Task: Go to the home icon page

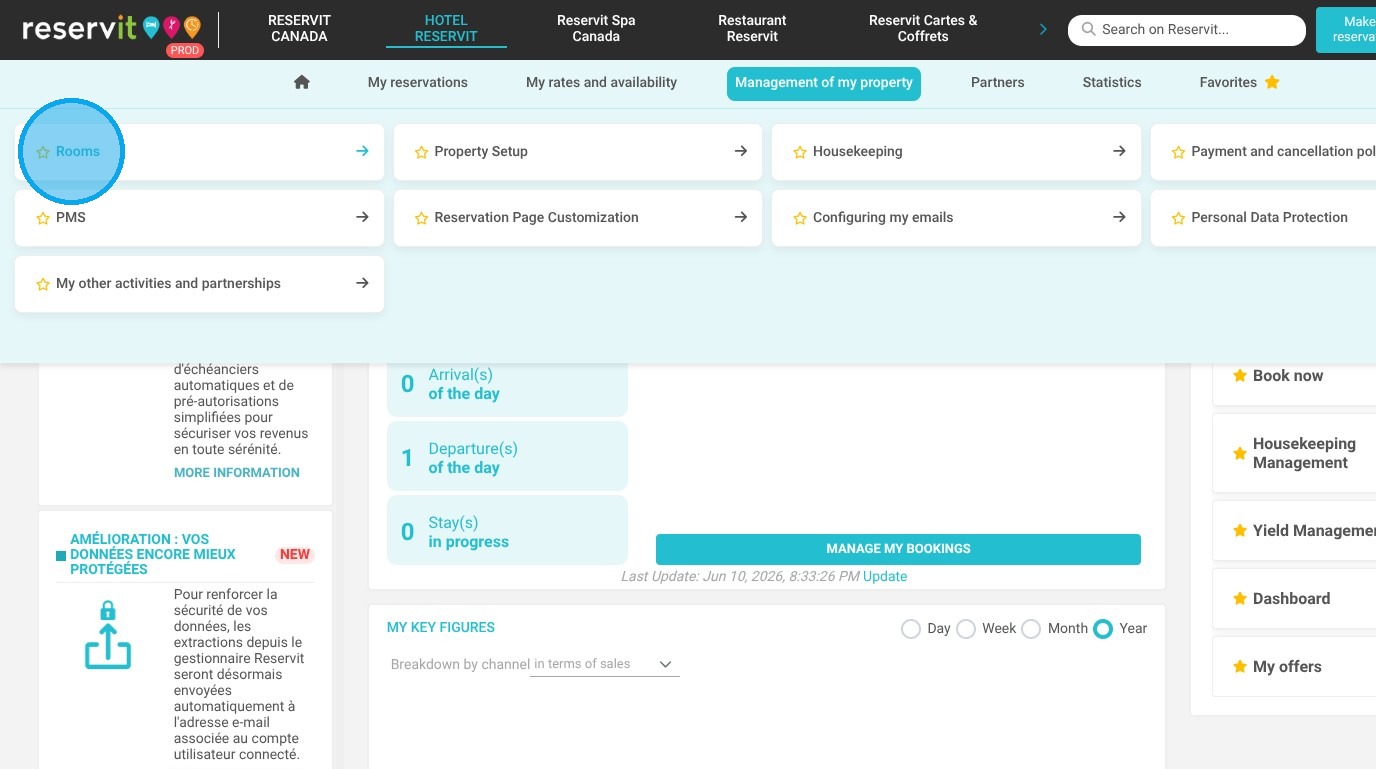Action: (x=302, y=82)
